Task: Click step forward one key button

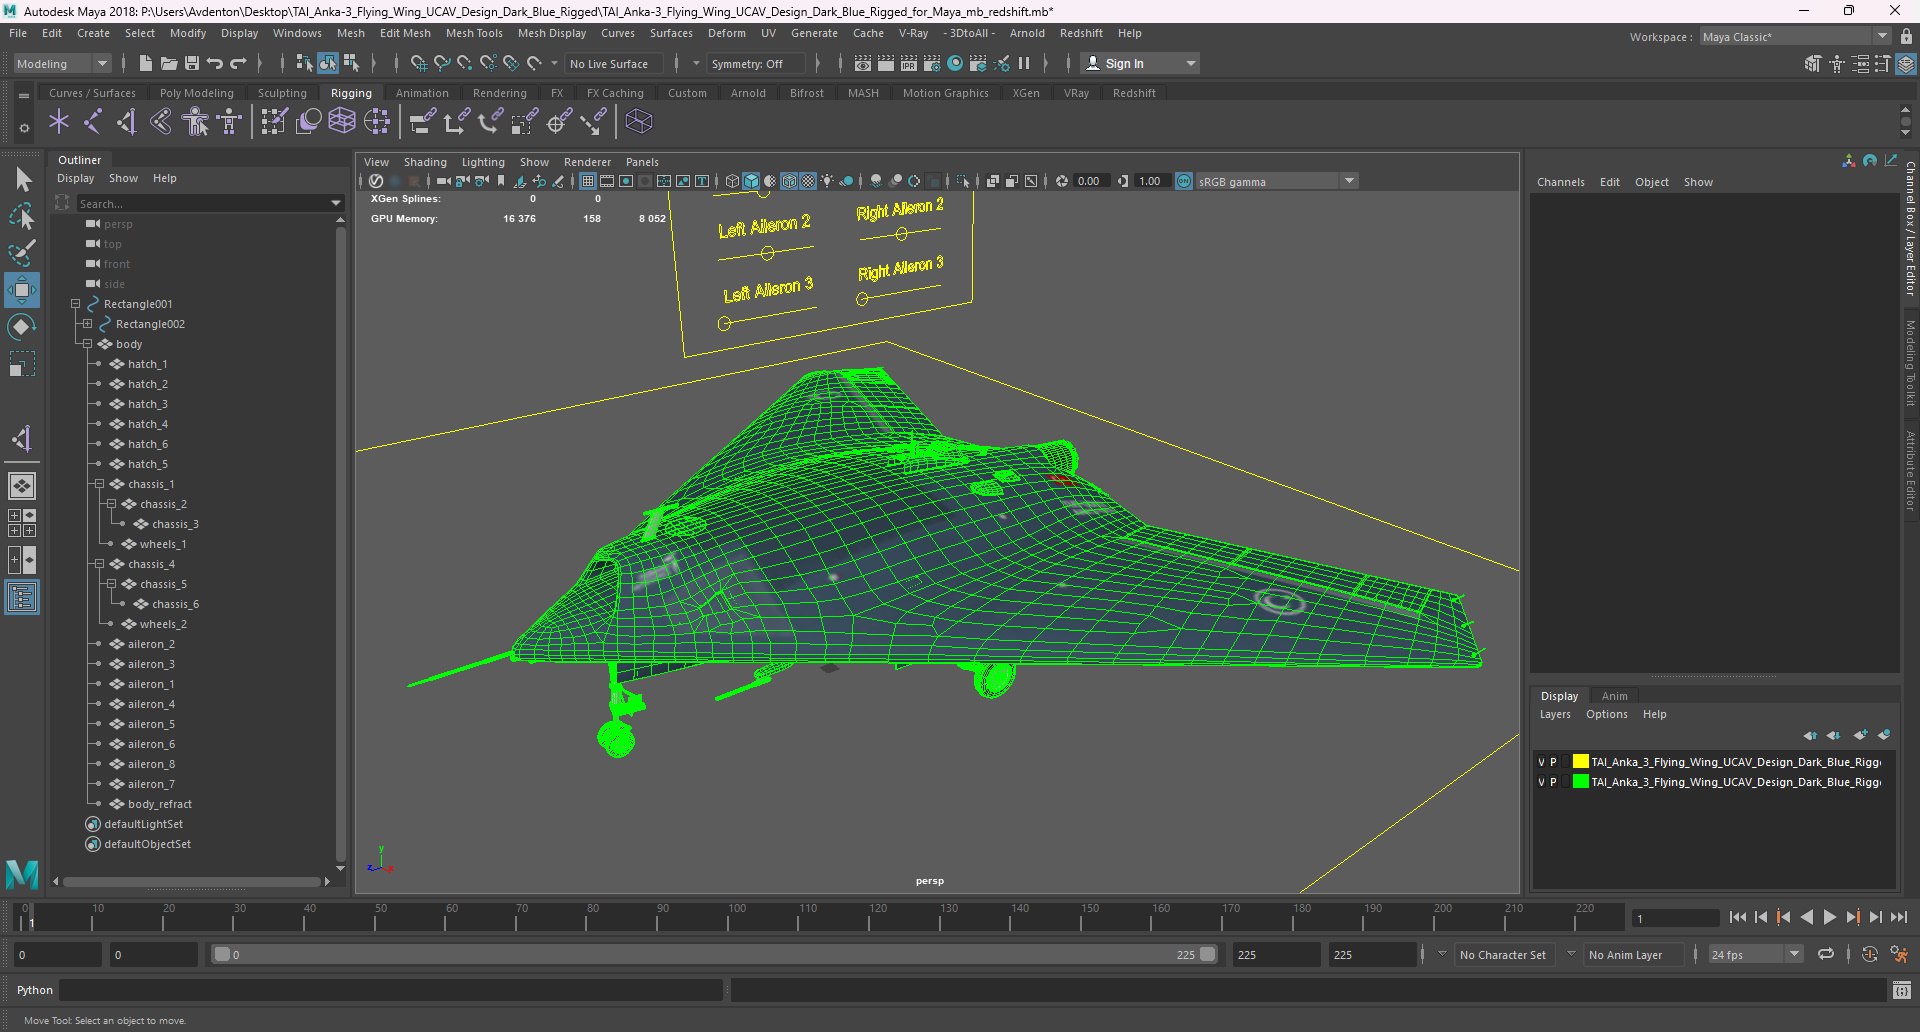Action: pos(1853,917)
